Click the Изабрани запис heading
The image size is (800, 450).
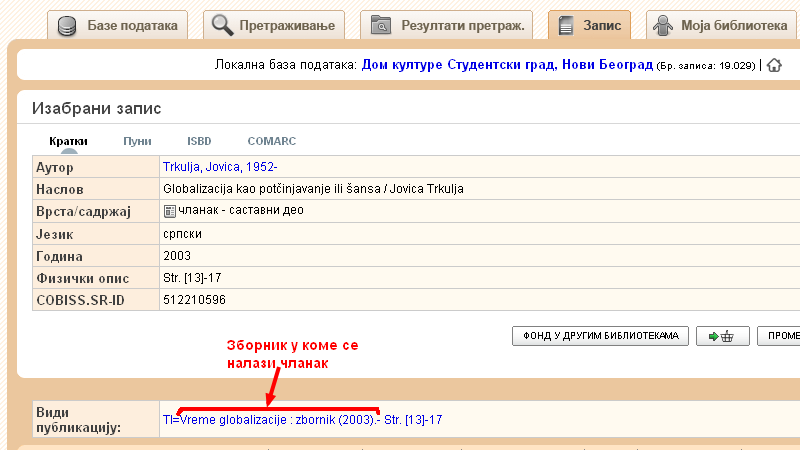tap(96, 108)
